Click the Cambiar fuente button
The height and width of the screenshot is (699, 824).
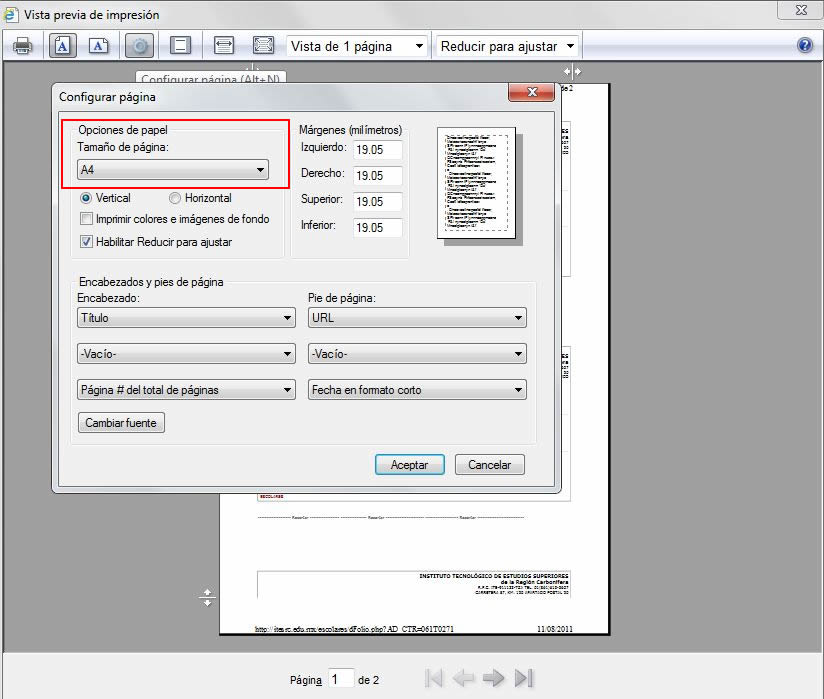[x=121, y=423]
